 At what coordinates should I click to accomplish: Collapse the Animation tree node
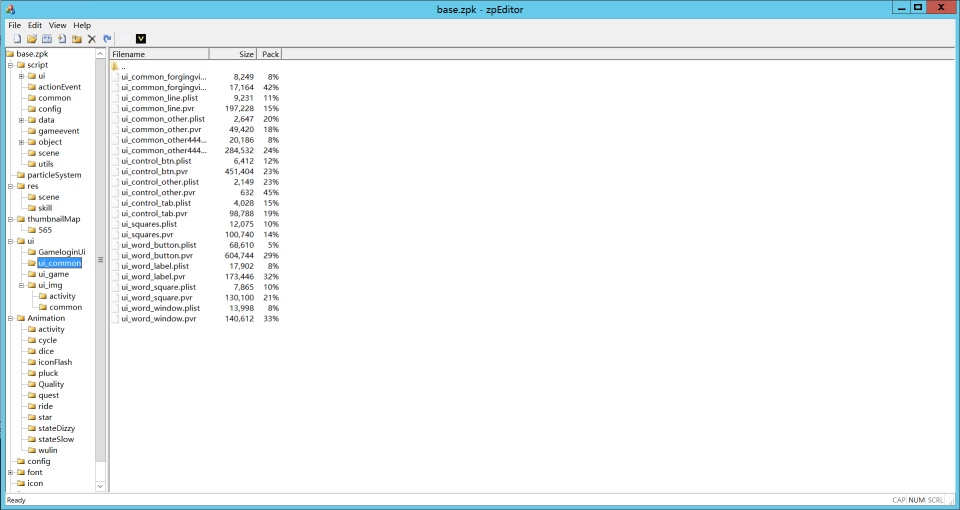(10, 318)
